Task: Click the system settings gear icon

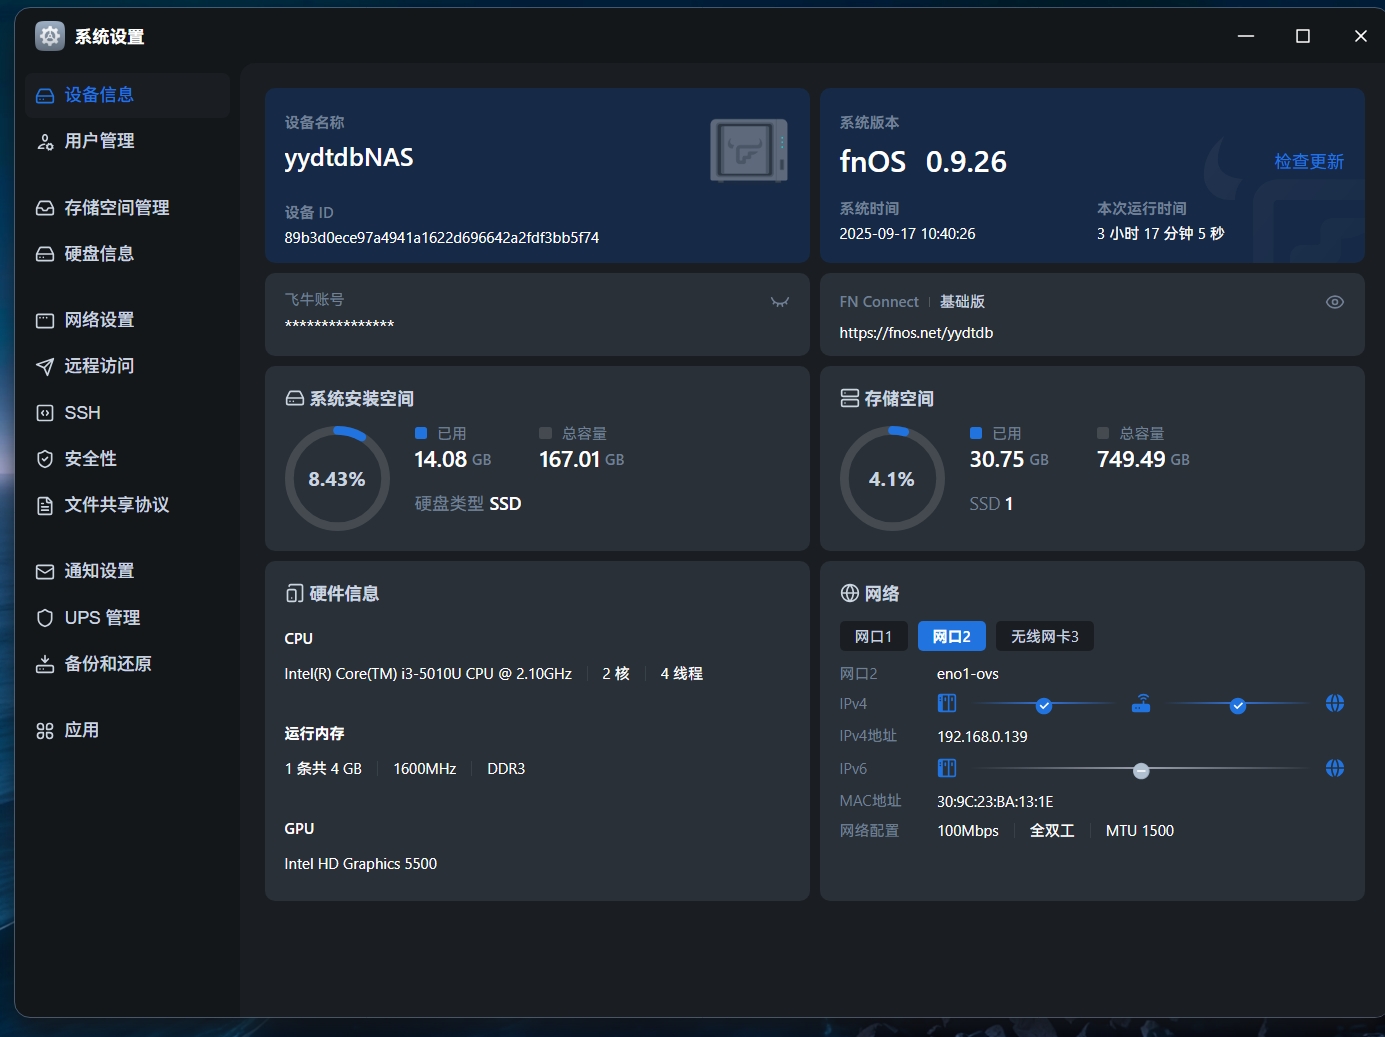Action: tap(50, 36)
